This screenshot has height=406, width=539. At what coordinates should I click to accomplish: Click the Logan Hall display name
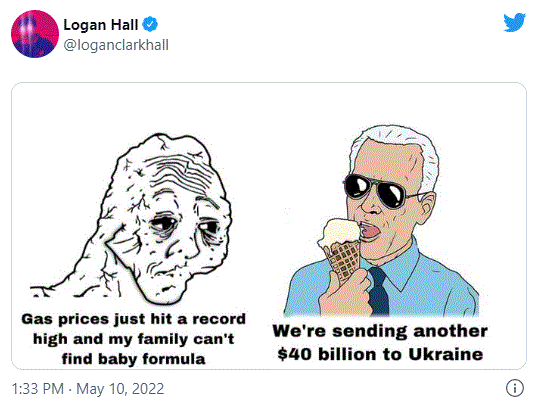click(101, 25)
